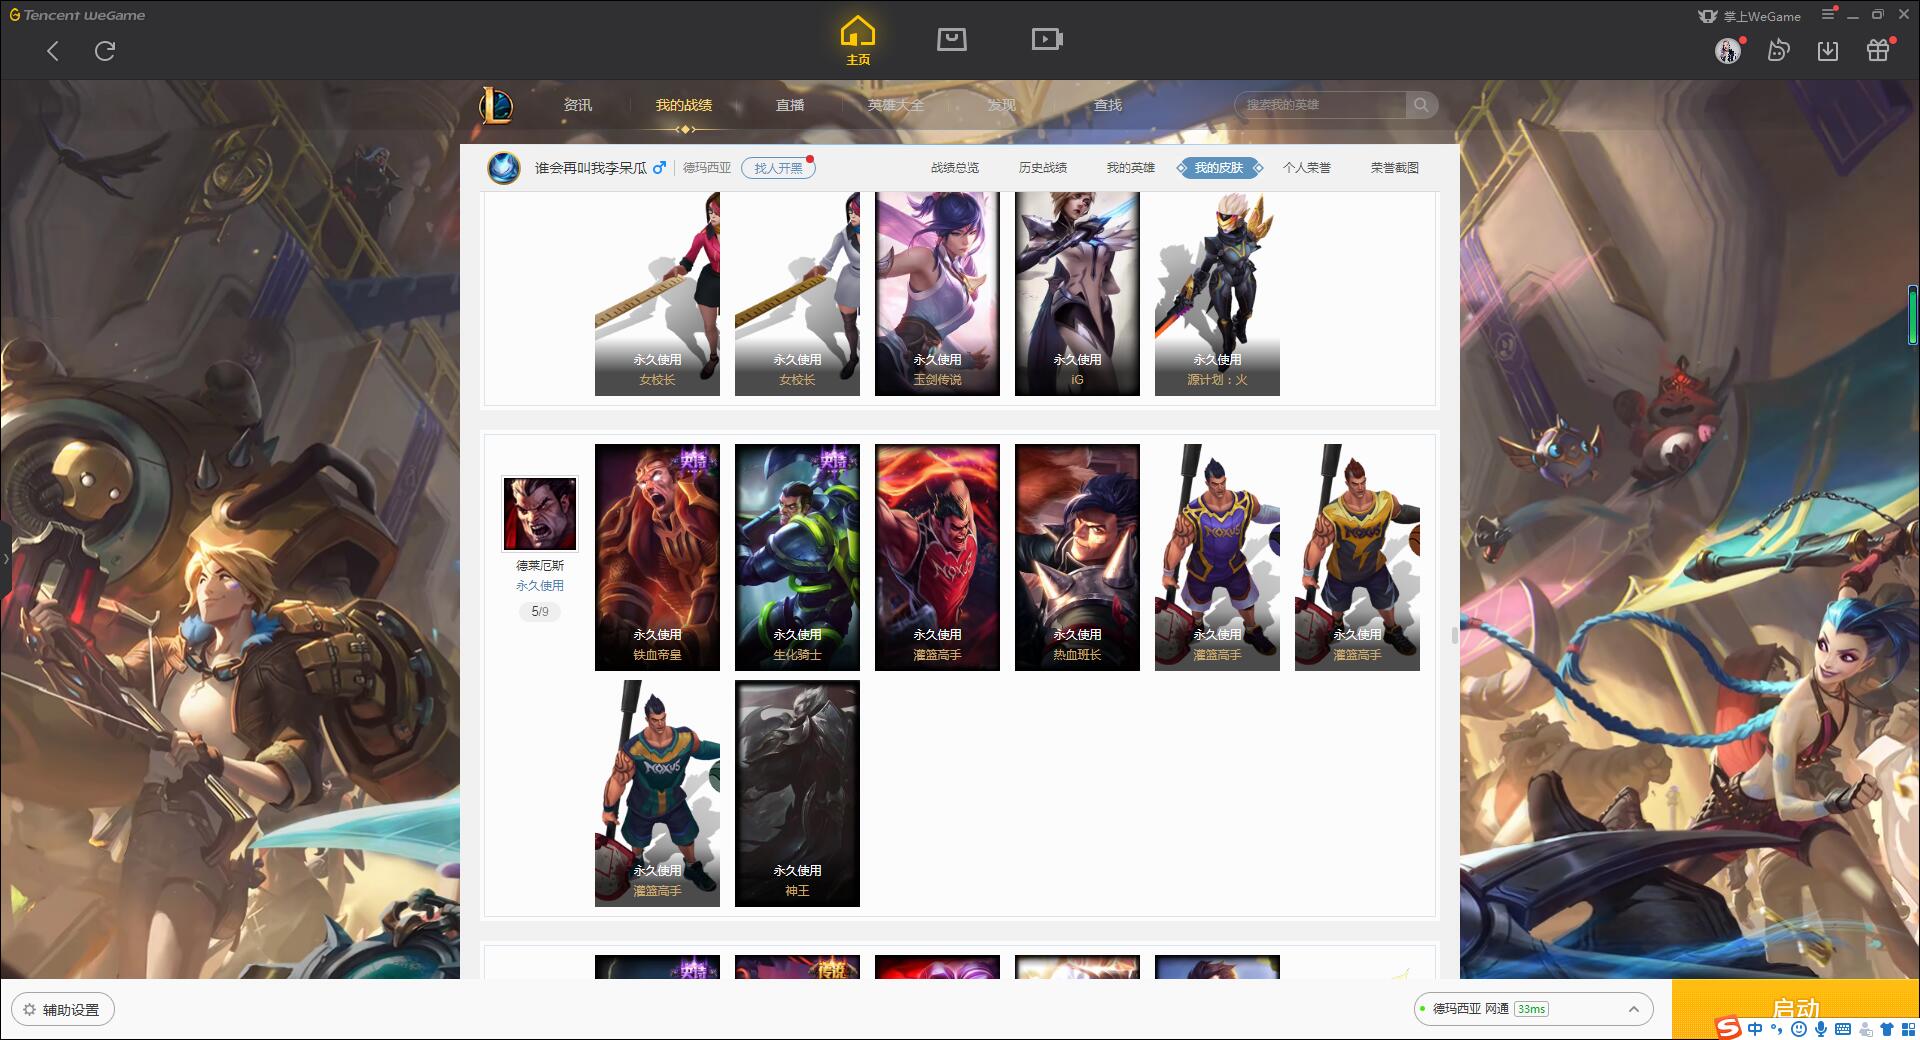Open the 荣誉截图 tab
Viewport: 1920px width, 1040px height.
click(x=1395, y=168)
